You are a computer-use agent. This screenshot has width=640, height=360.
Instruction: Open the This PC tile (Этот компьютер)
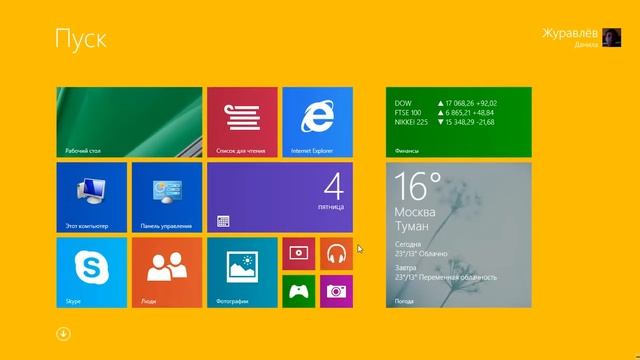point(92,198)
